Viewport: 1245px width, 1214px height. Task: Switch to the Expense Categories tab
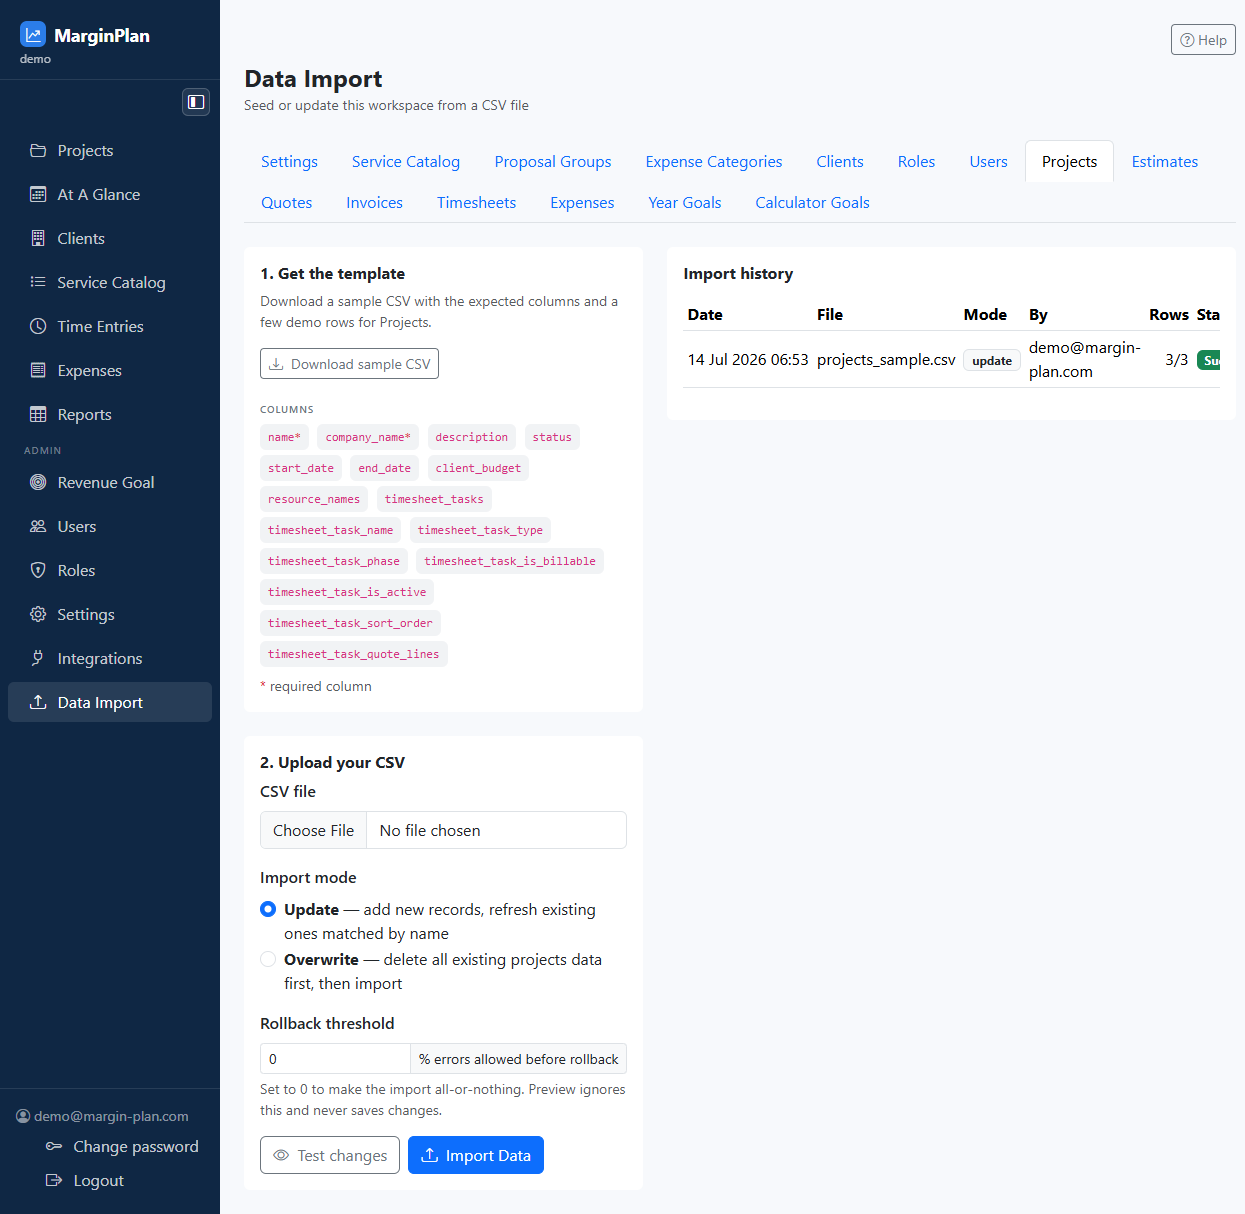click(x=714, y=161)
